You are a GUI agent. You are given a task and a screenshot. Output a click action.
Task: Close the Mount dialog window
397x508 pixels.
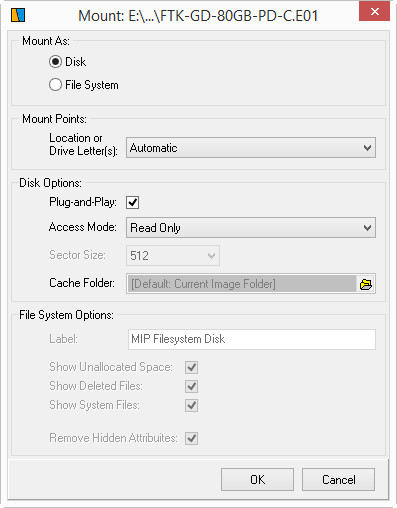coord(374,12)
